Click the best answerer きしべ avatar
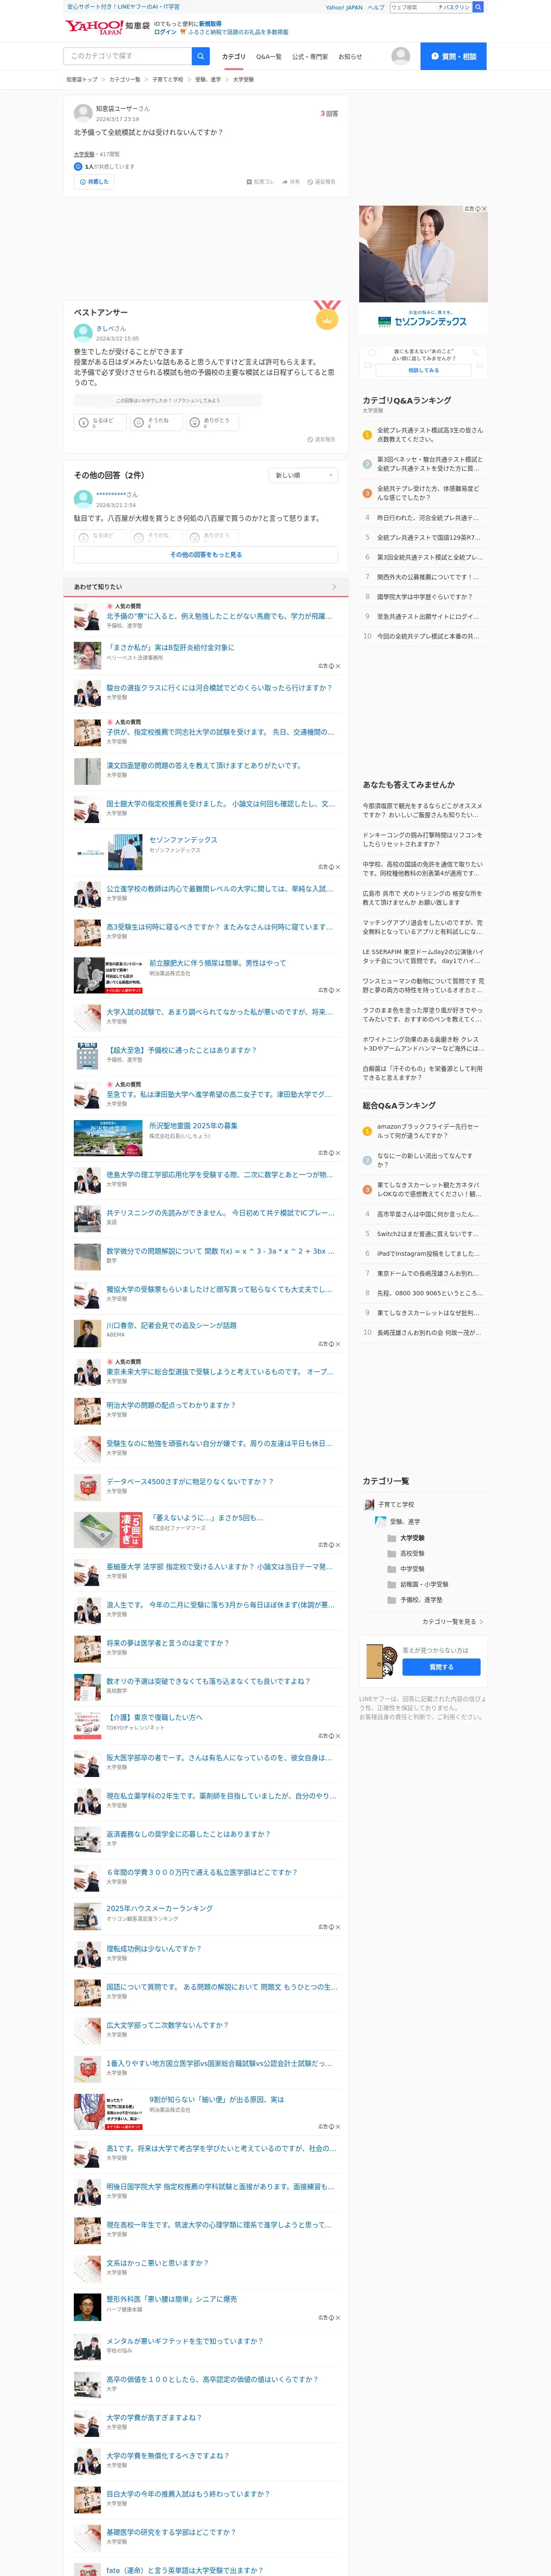The width and height of the screenshot is (551, 2576). (x=83, y=333)
